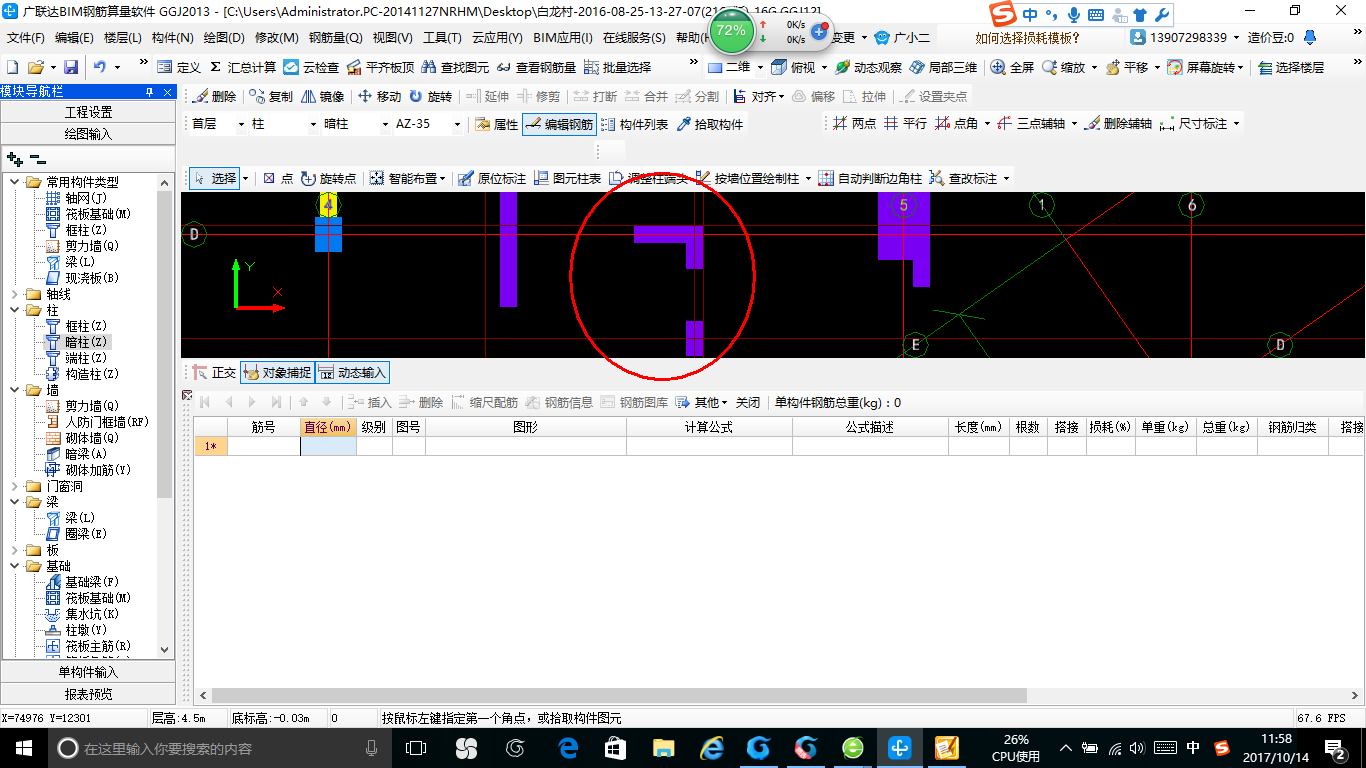The width and height of the screenshot is (1366, 768).
Task: Click the 直径(mm) cell of row 1
Action: [329, 447]
